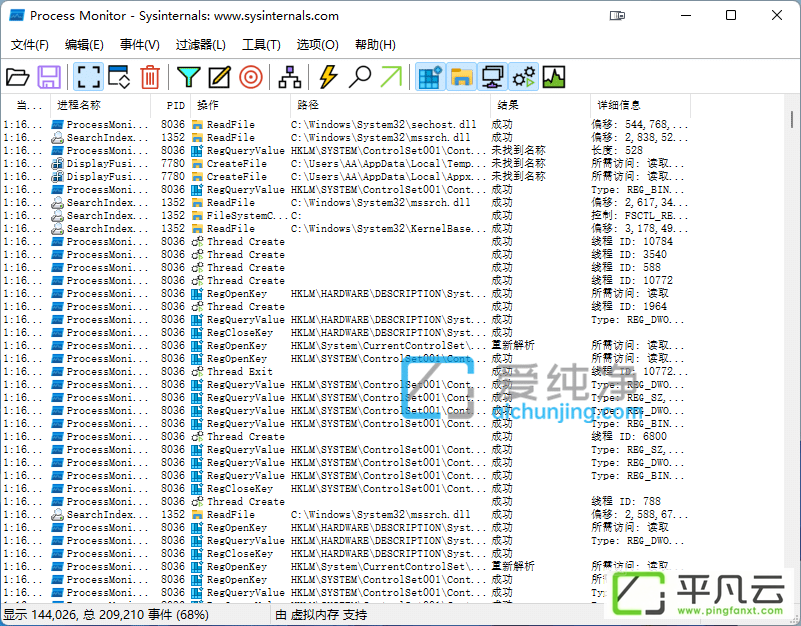Open the 事件(V) menu

[x=139, y=45]
